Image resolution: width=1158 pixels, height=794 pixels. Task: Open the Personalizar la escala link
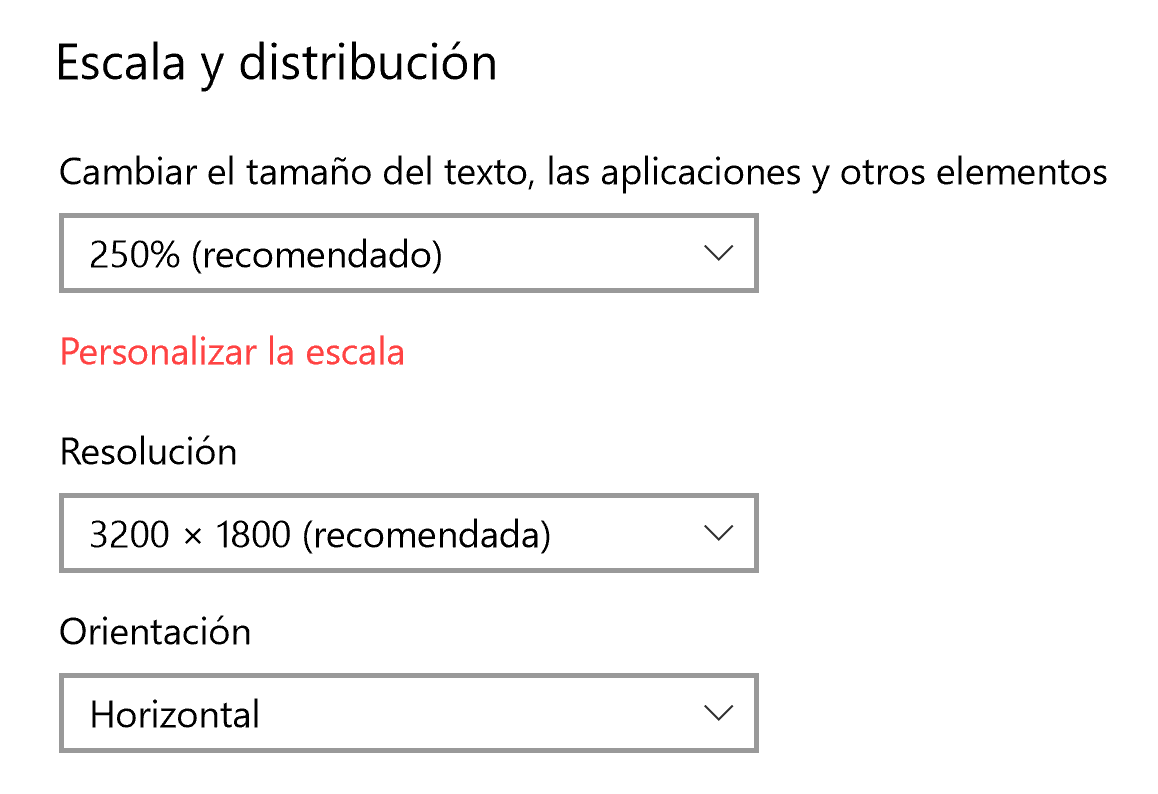[232, 352]
